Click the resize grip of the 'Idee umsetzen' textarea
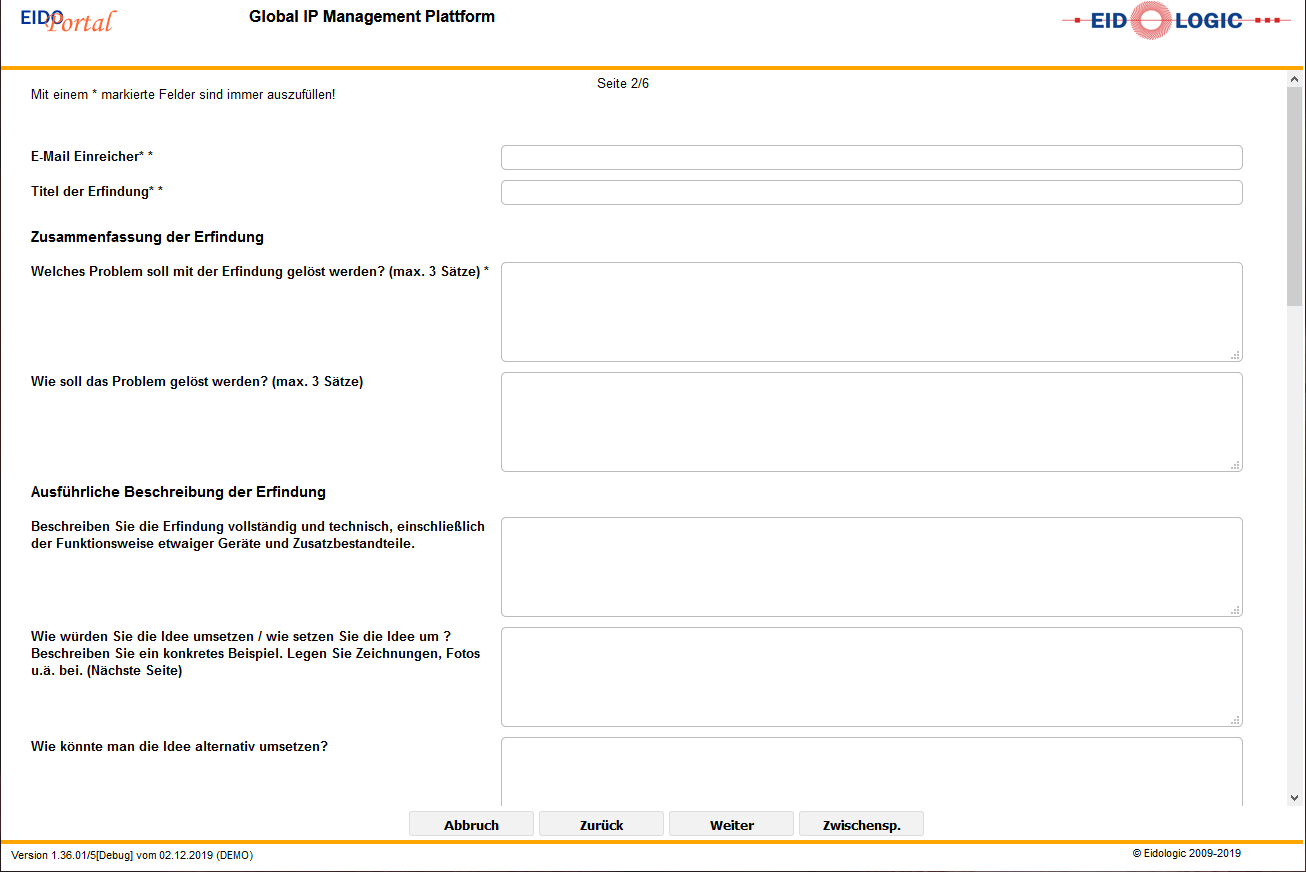Screen dimensions: 1306x872 coord(1236,720)
